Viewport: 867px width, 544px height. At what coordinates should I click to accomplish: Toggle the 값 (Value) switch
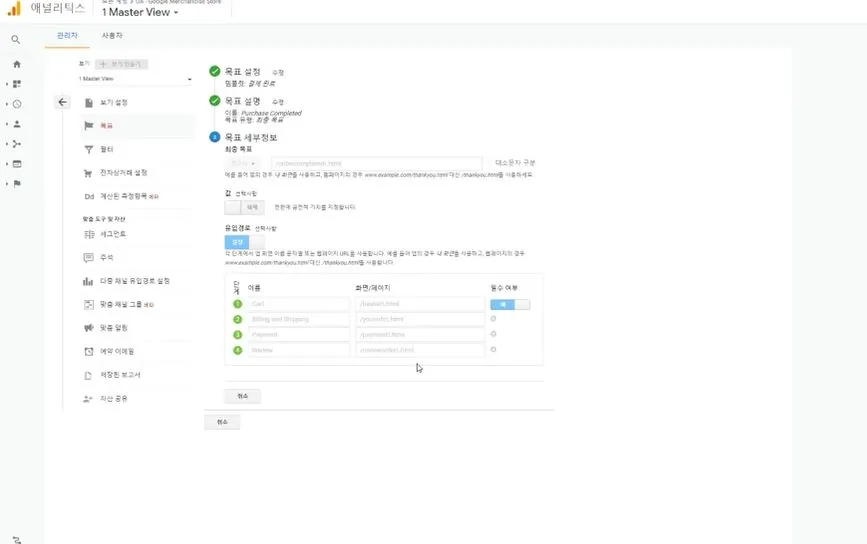(x=244, y=207)
